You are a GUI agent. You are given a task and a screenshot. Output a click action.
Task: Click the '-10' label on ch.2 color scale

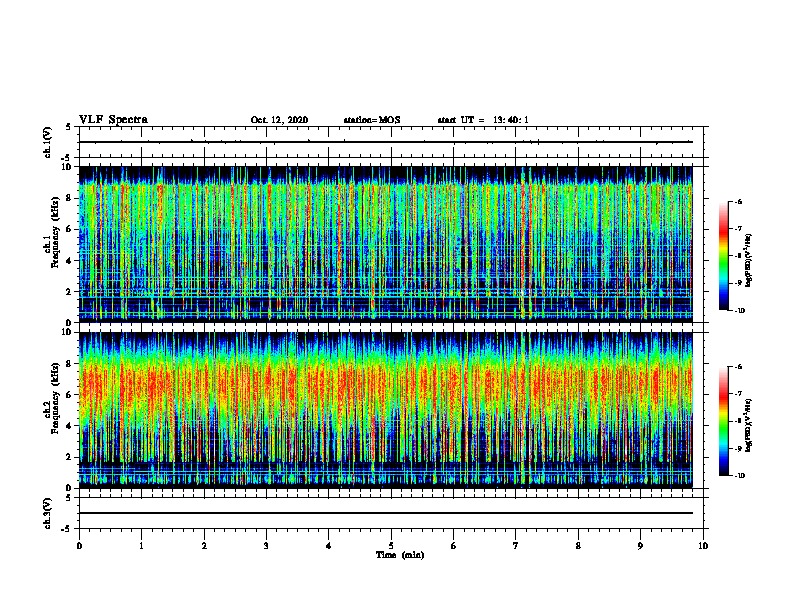click(x=739, y=476)
